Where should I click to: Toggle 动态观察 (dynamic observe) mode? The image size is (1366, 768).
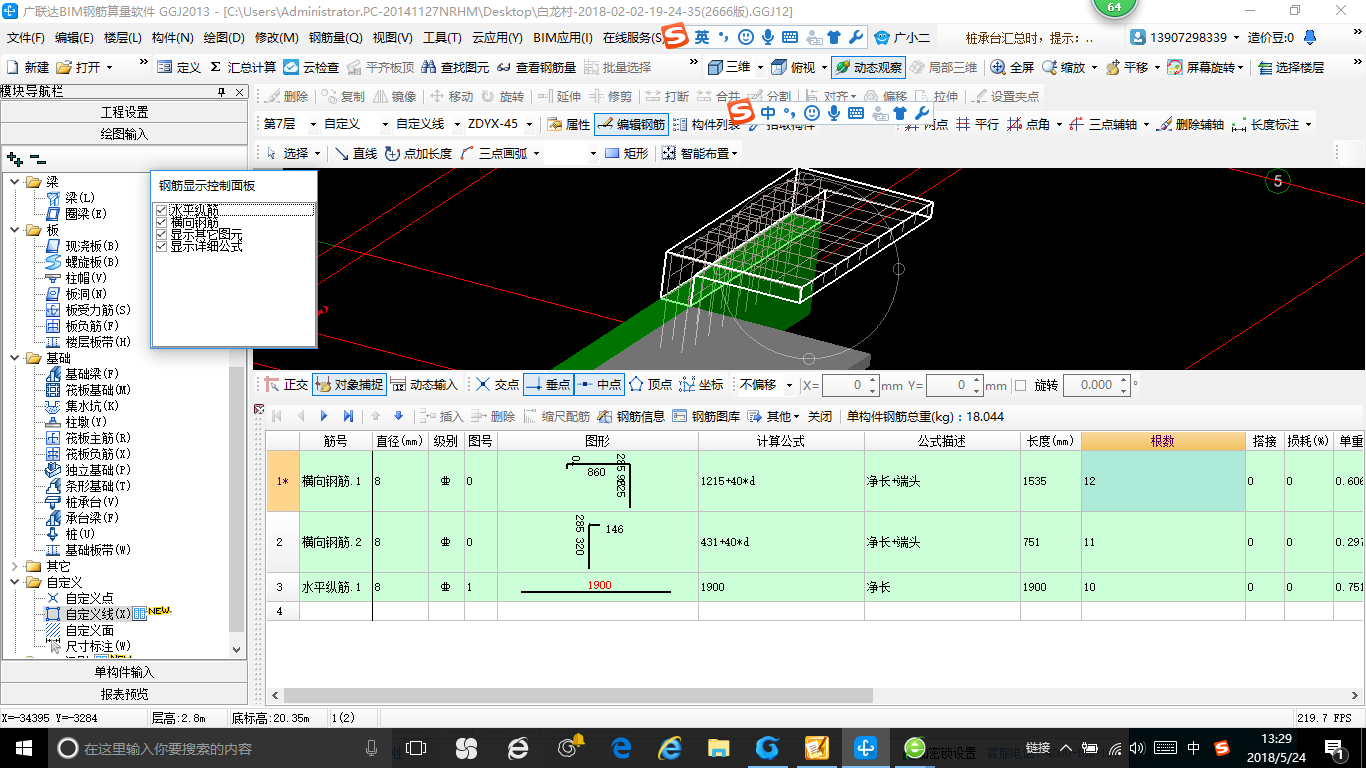point(868,68)
